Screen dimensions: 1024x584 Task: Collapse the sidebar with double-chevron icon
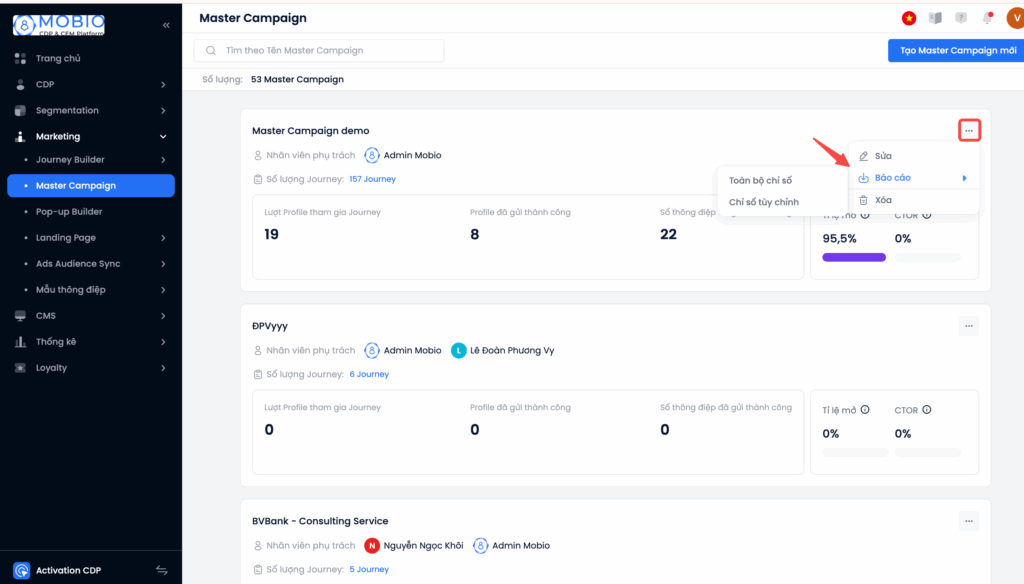pyautogui.click(x=166, y=25)
